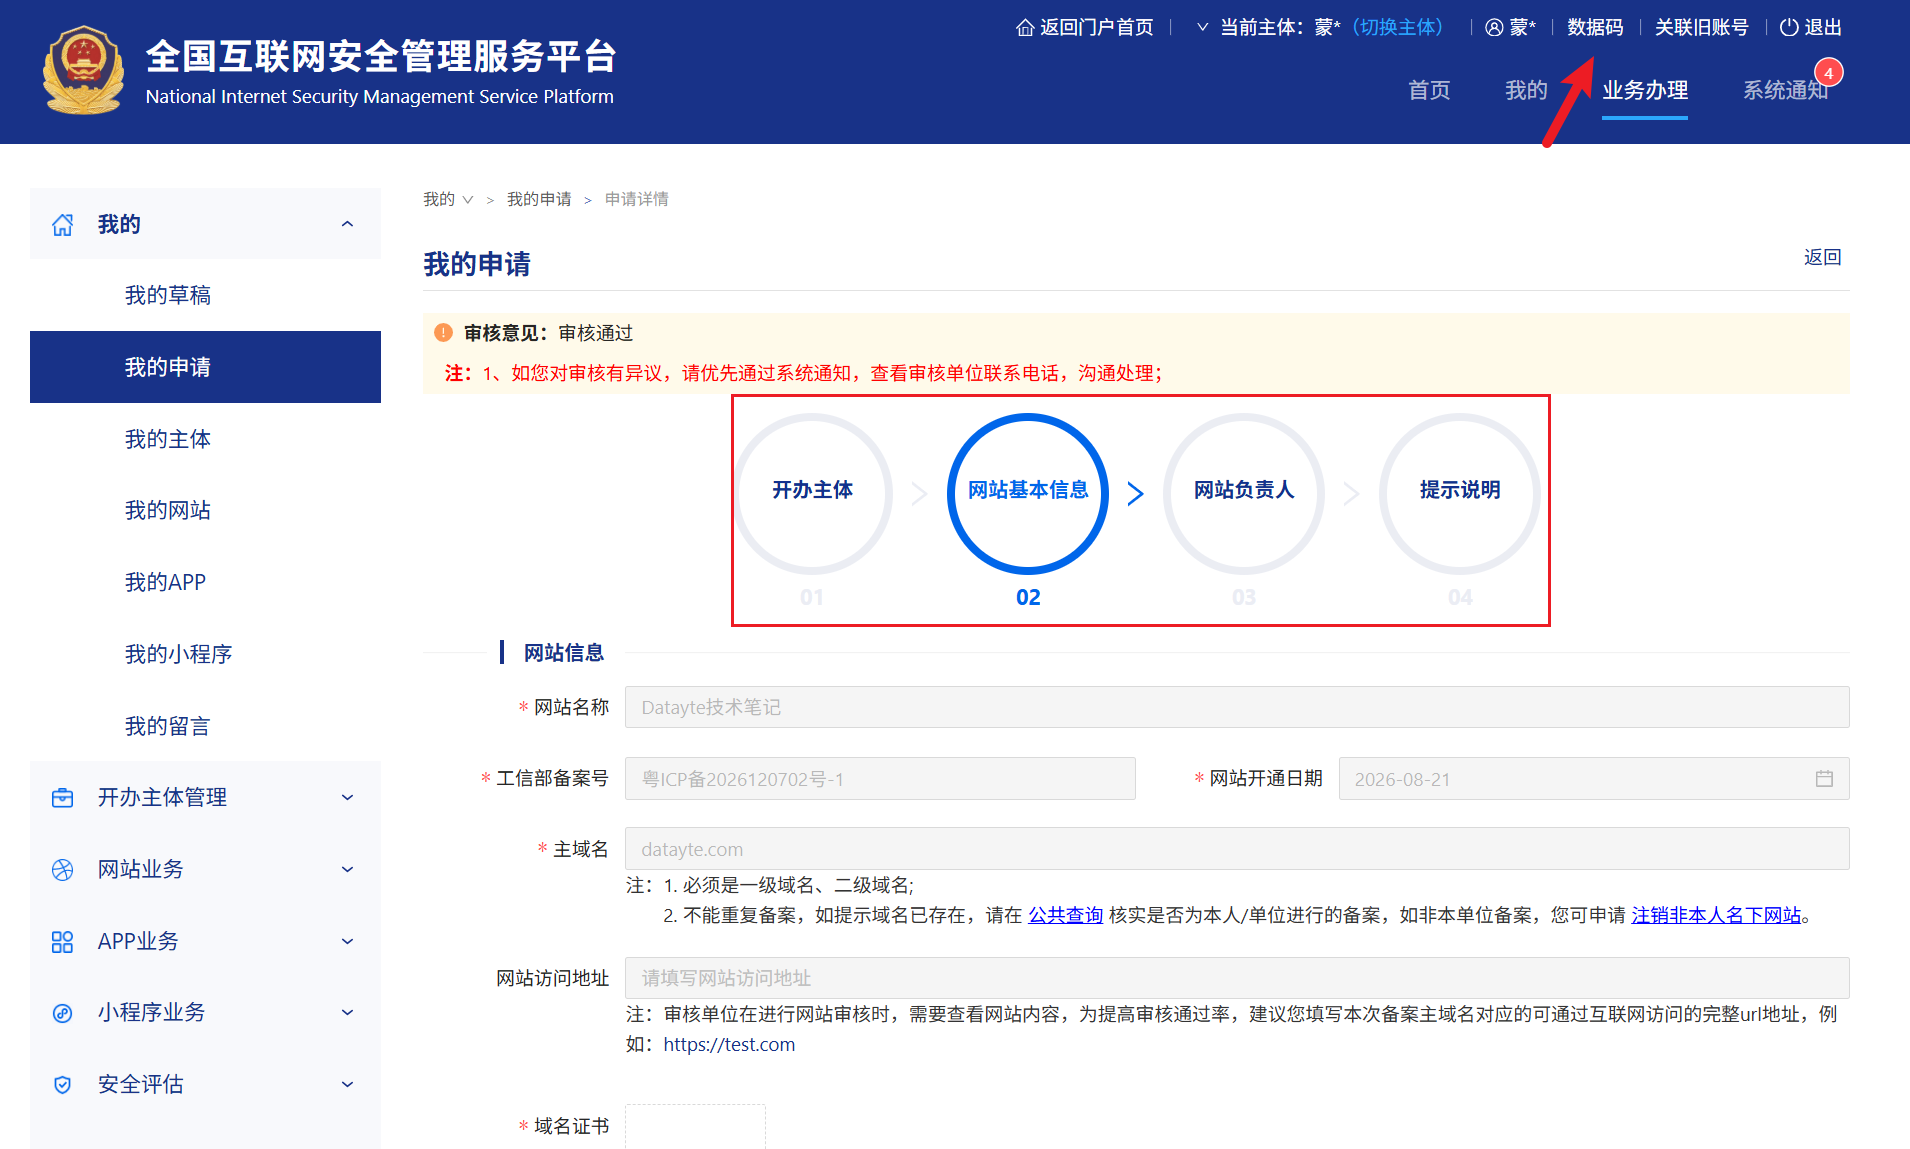Select 我的申请 in sidebar

click(x=205, y=367)
